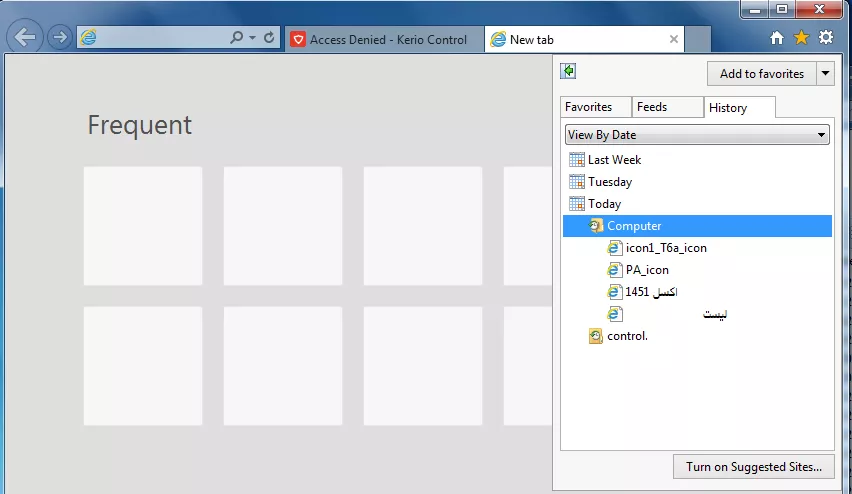Select the New tab browser tab
The width and height of the screenshot is (852, 494).
(584, 39)
